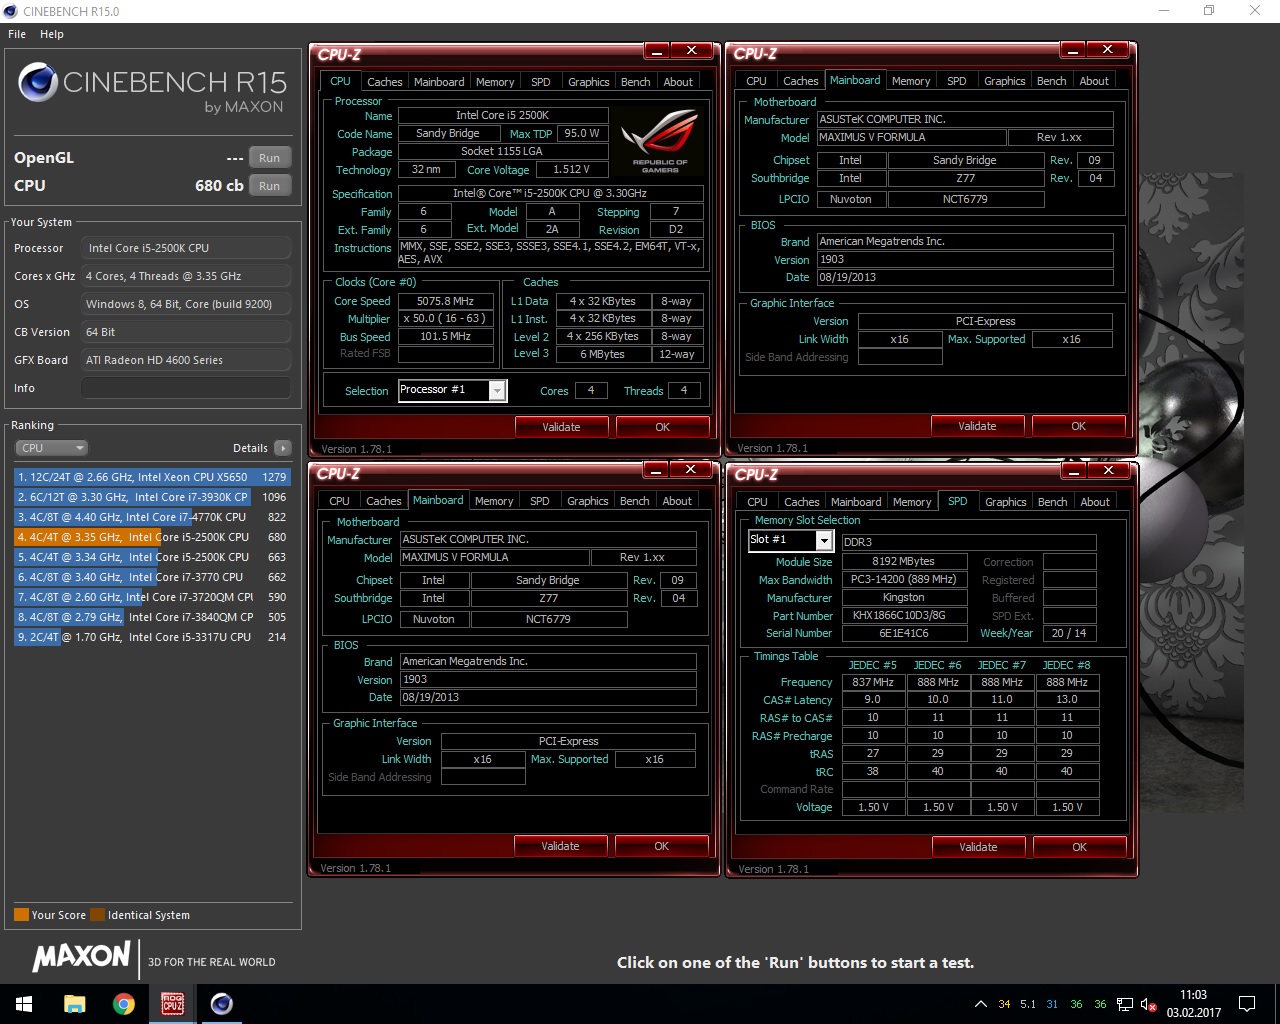
Task: Launch Google Chrome from the taskbar
Action: tap(124, 1004)
